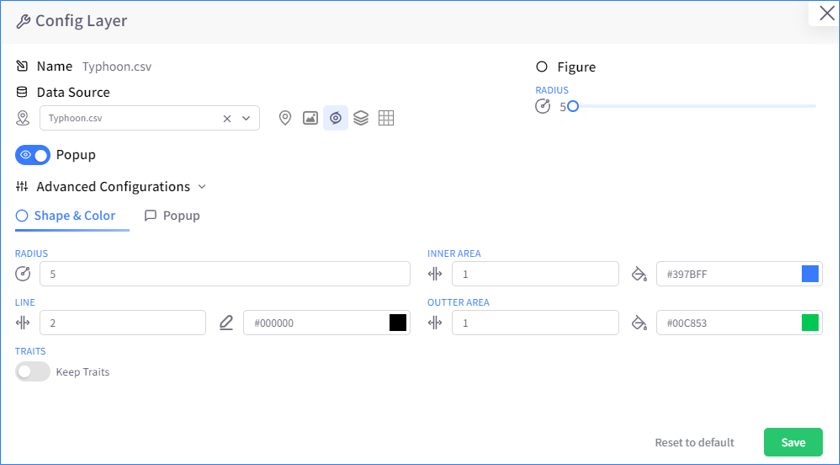The image size is (840, 465).
Task: Open the Typhoon.csv data source dropdown
Action: (246, 118)
